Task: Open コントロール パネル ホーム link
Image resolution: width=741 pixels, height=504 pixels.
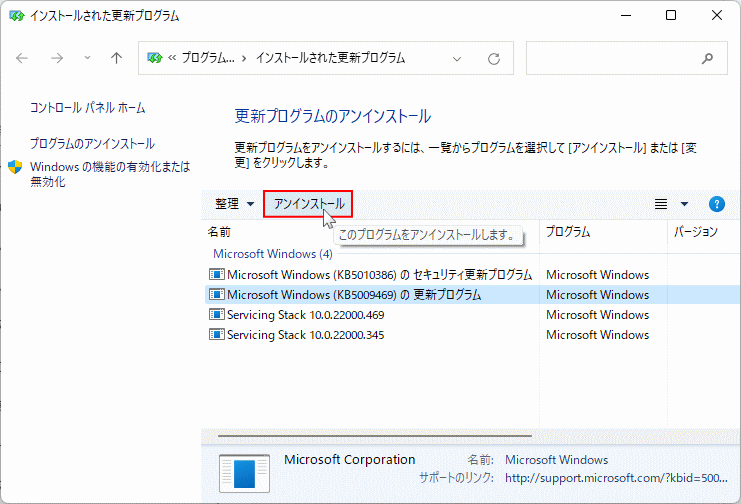Action: [87, 108]
